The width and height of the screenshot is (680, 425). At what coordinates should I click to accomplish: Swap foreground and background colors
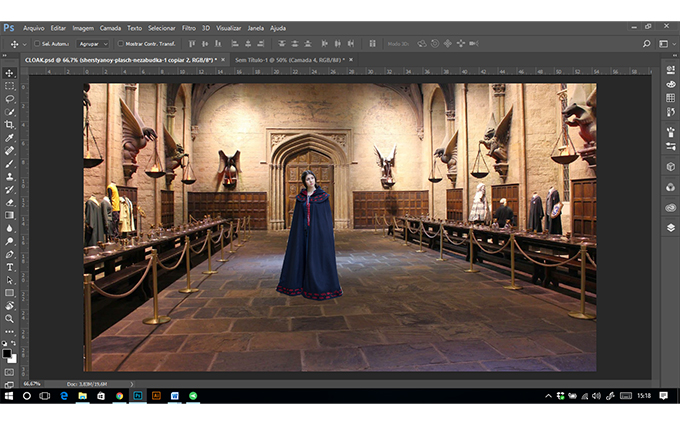coord(13,343)
